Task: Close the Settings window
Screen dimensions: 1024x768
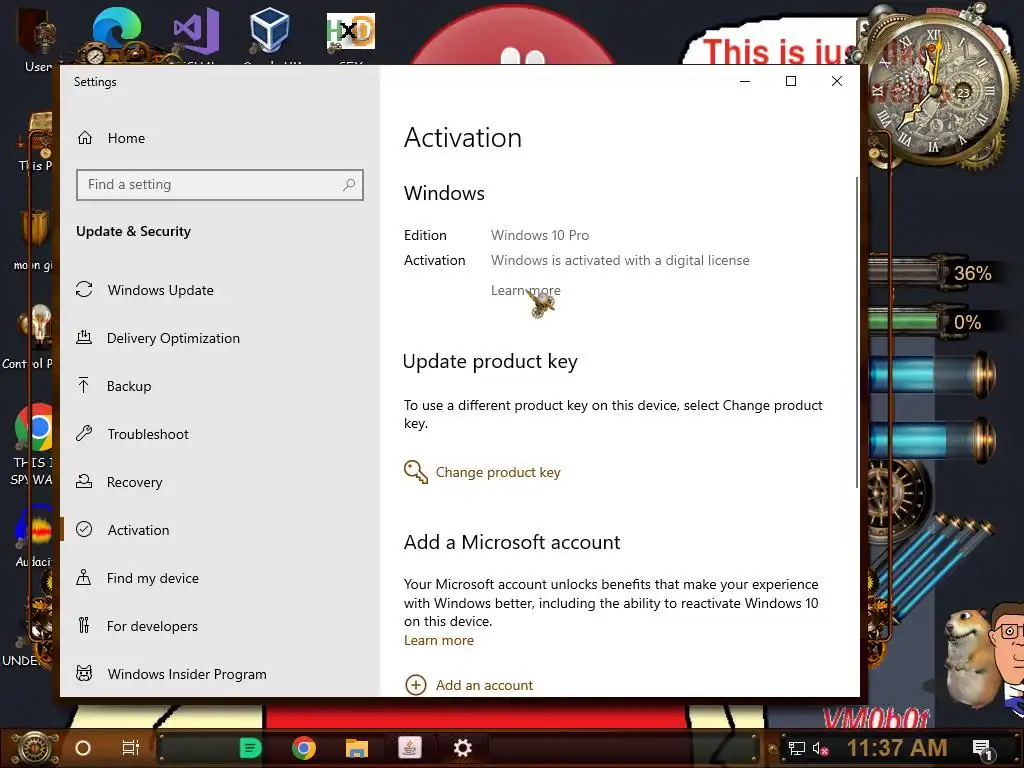Action: [x=837, y=81]
